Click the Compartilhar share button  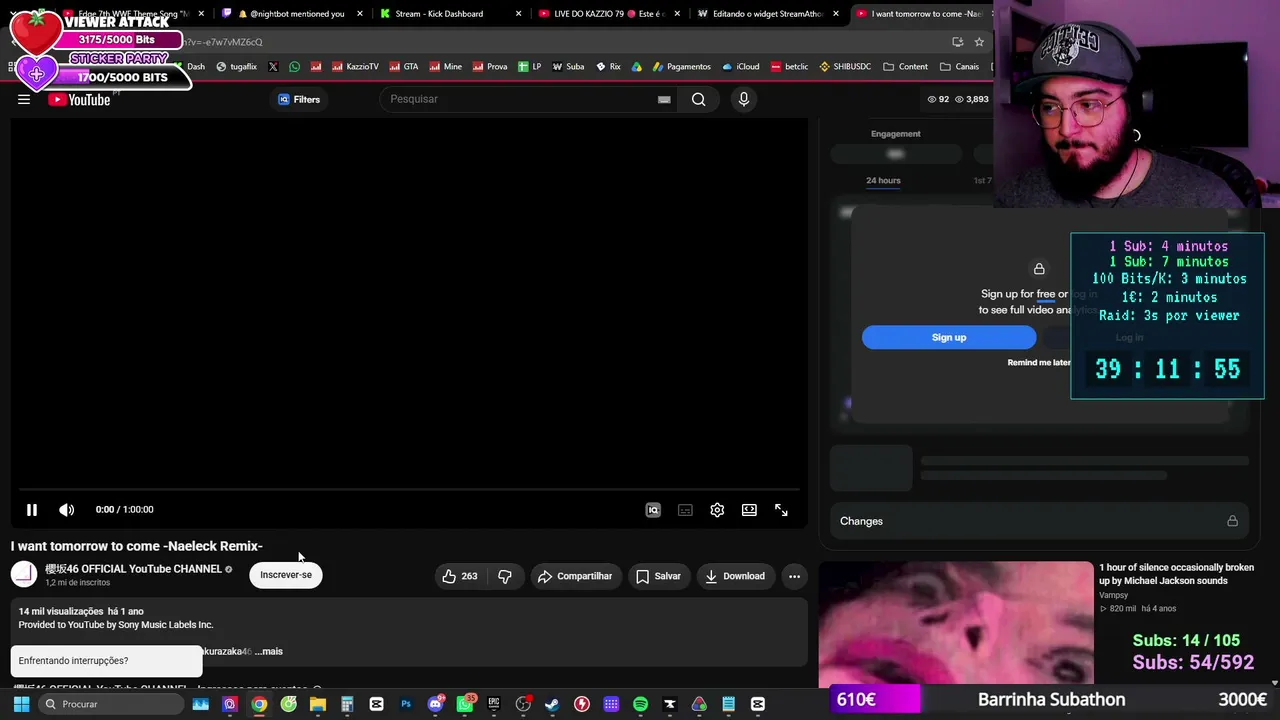[x=575, y=576]
